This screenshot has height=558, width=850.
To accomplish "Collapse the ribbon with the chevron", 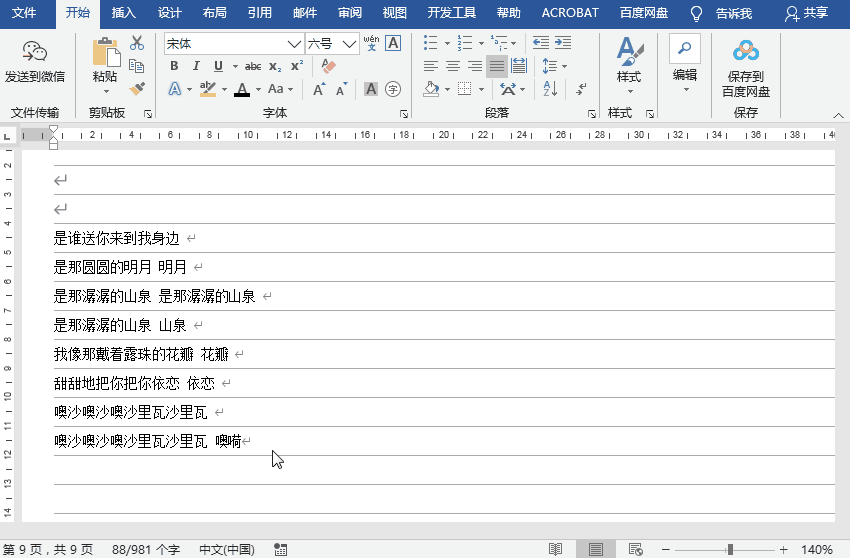I will (838, 115).
